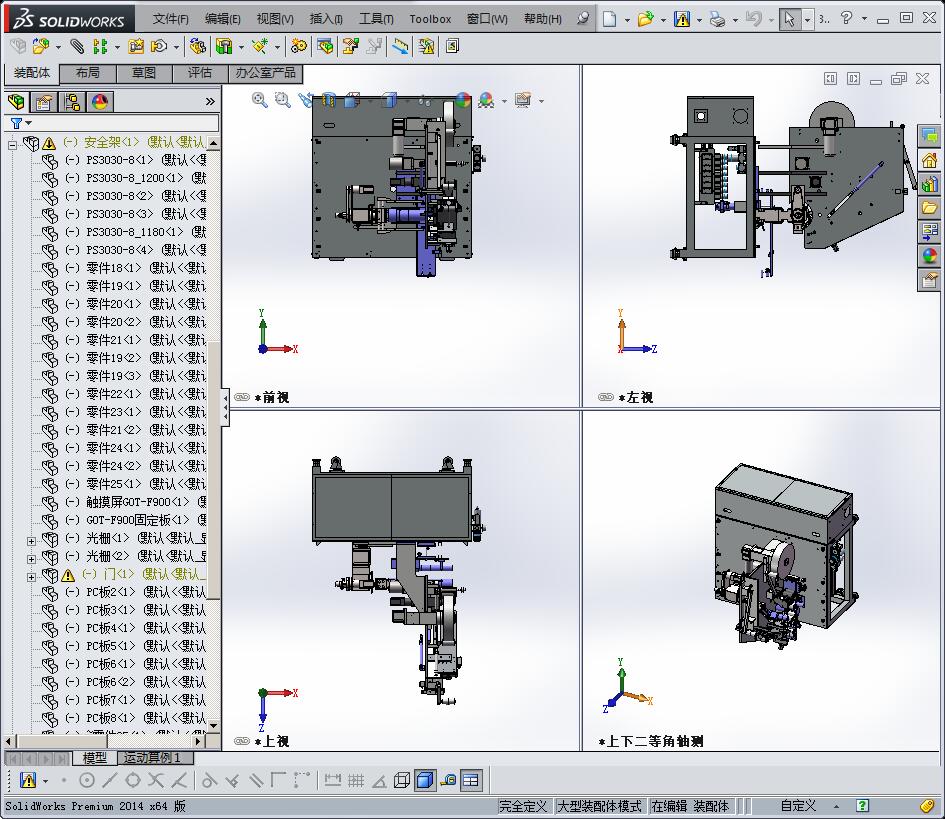Image resolution: width=945 pixels, height=819 pixels.
Task: Click the New document icon
Action: (x=609, y=19)
